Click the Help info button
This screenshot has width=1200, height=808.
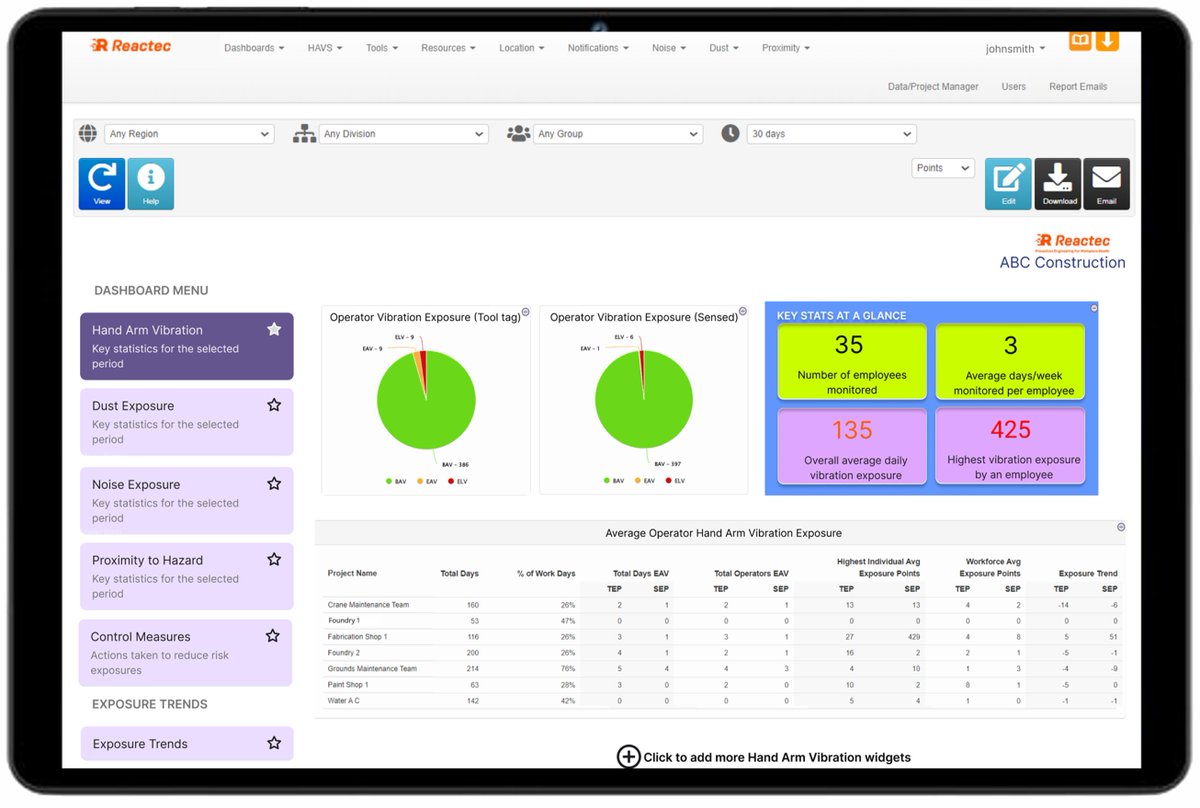151,184
